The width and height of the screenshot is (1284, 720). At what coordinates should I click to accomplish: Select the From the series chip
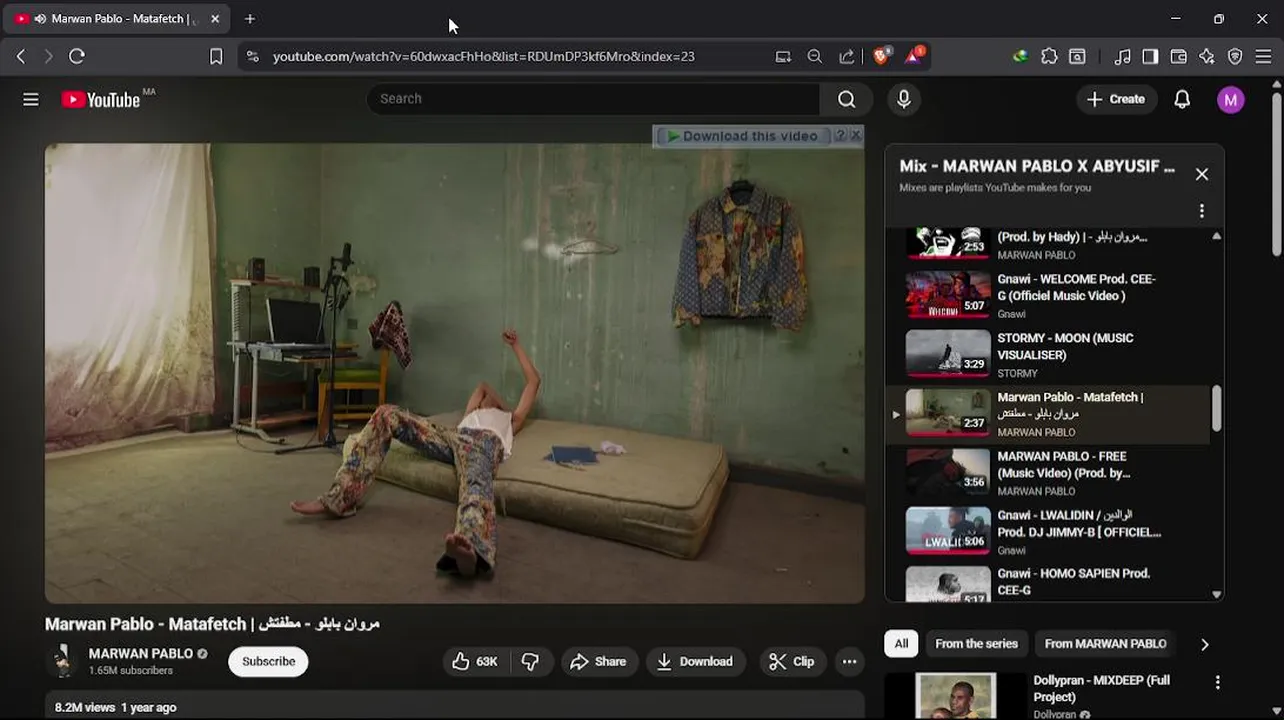click(976, 644)
